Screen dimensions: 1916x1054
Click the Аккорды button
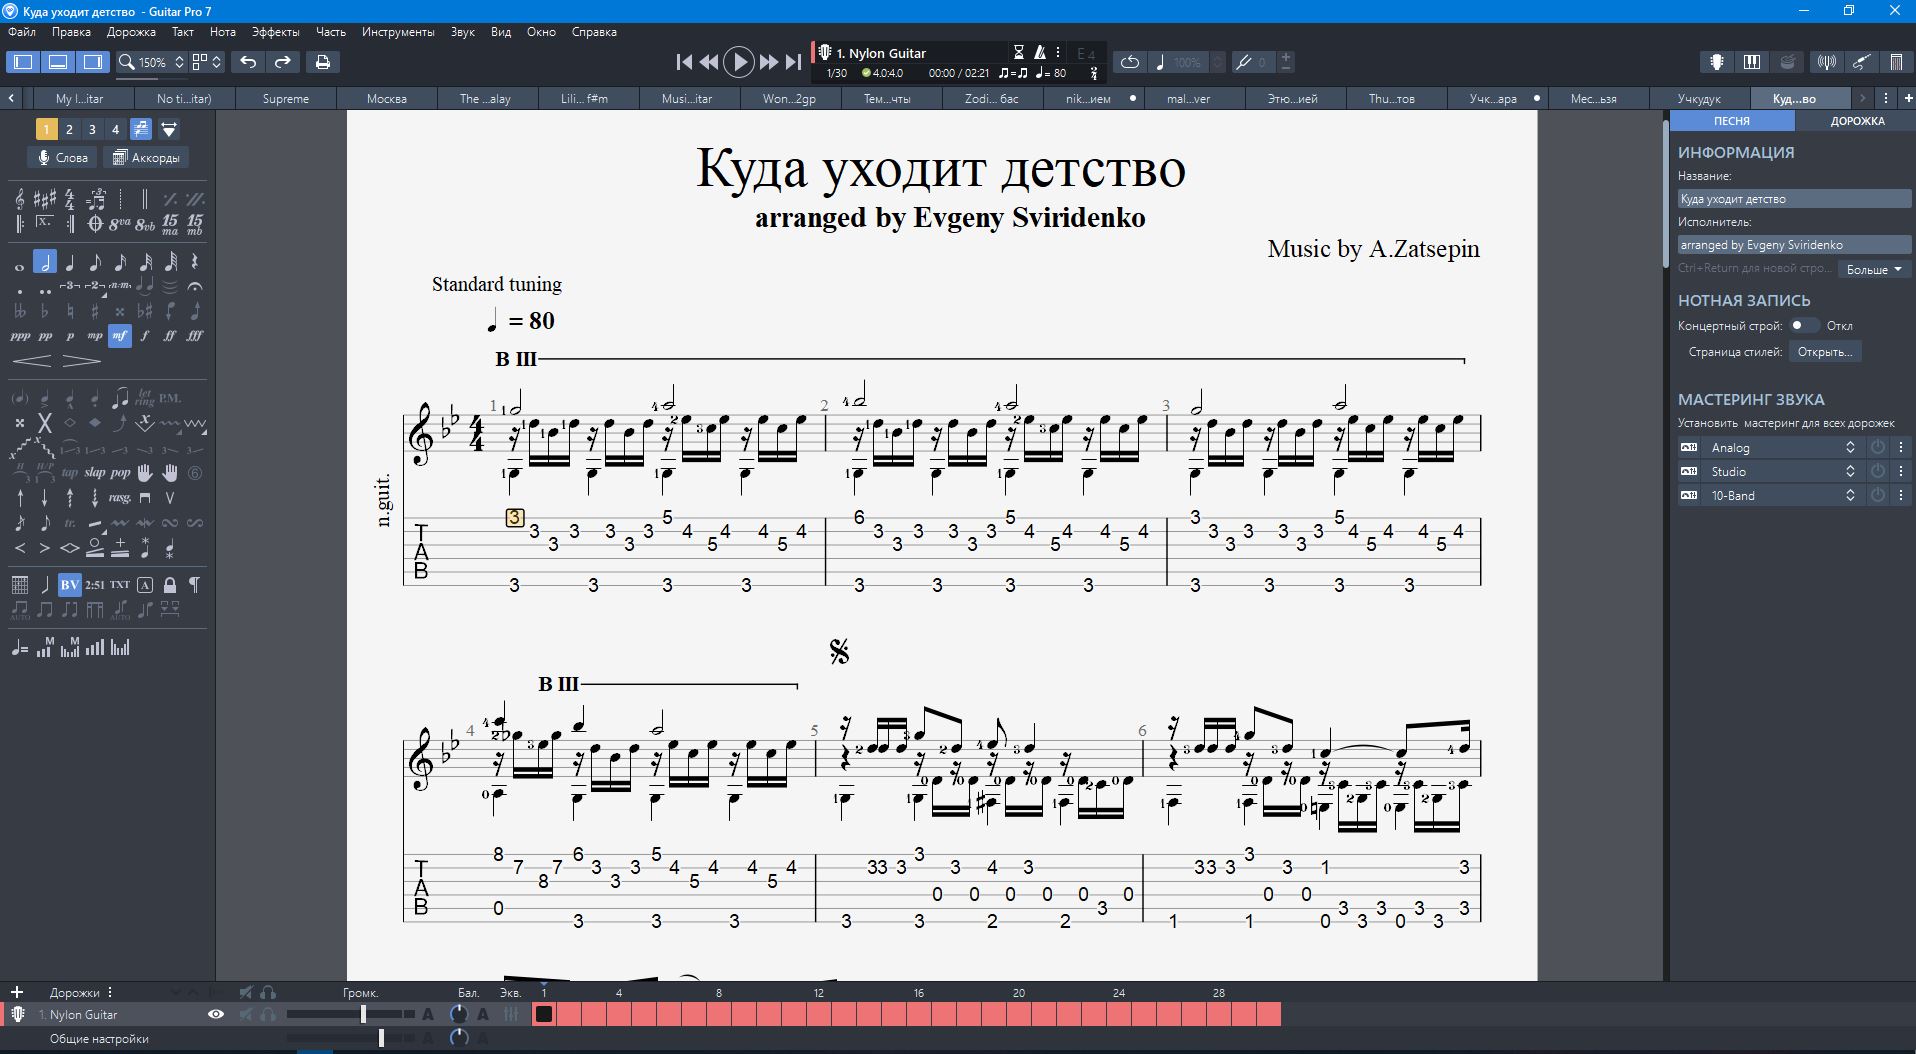147,158
